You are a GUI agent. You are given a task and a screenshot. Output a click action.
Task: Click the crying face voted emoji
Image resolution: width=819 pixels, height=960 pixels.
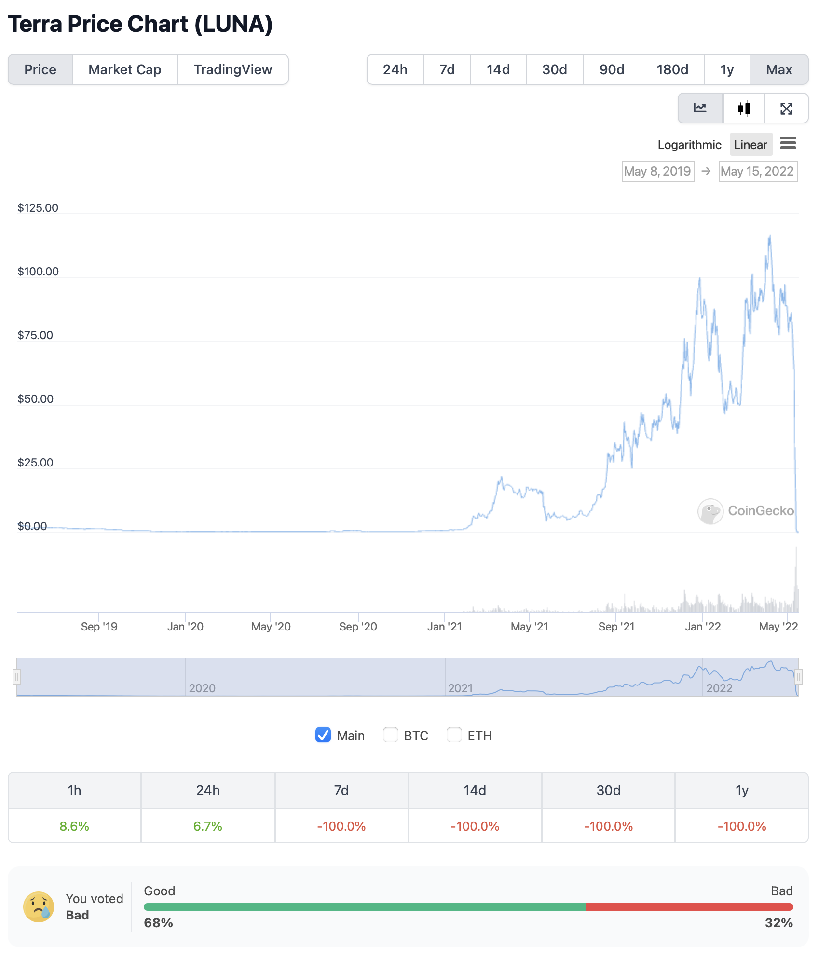[39, 906]
